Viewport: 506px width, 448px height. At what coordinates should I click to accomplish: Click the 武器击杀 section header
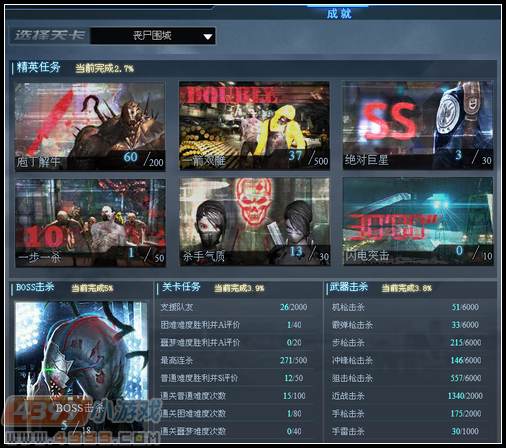coord(349,287)
